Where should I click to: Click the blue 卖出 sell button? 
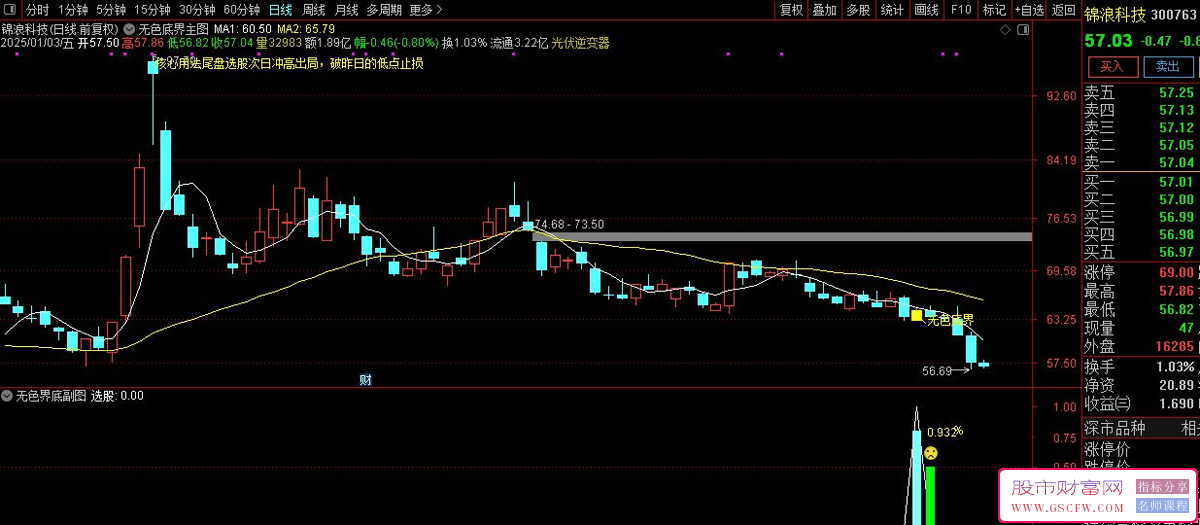pyautogui.click(x=1167, y=66)
